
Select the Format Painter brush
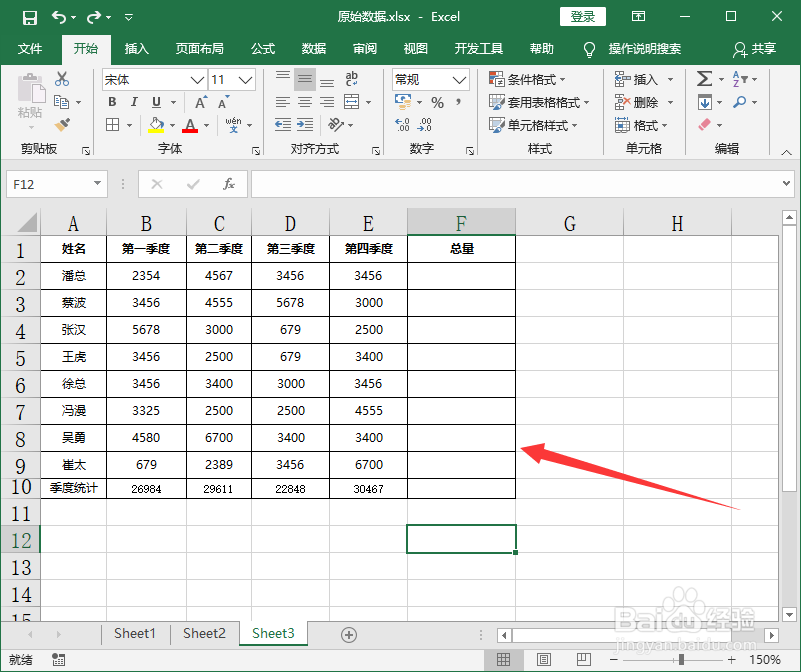click(62, 125)
